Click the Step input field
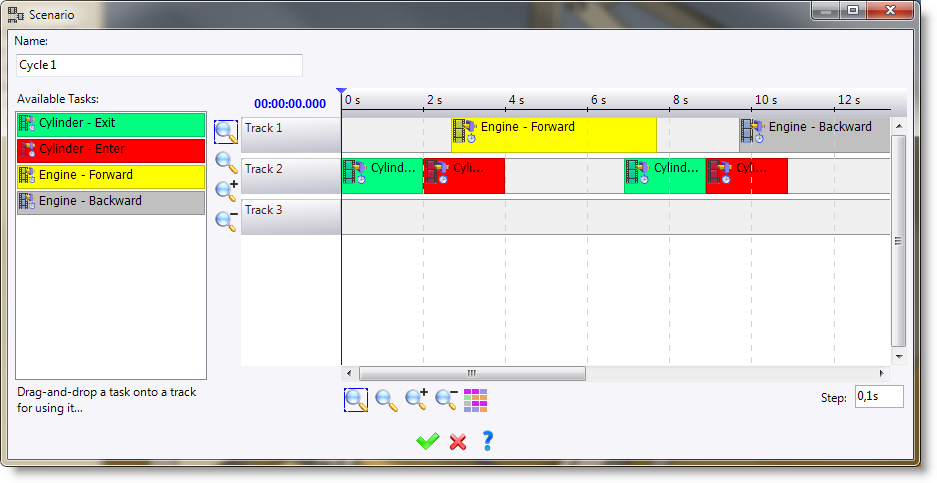Image resolution: width=937 pixels, height=483 pixels. 878,397
